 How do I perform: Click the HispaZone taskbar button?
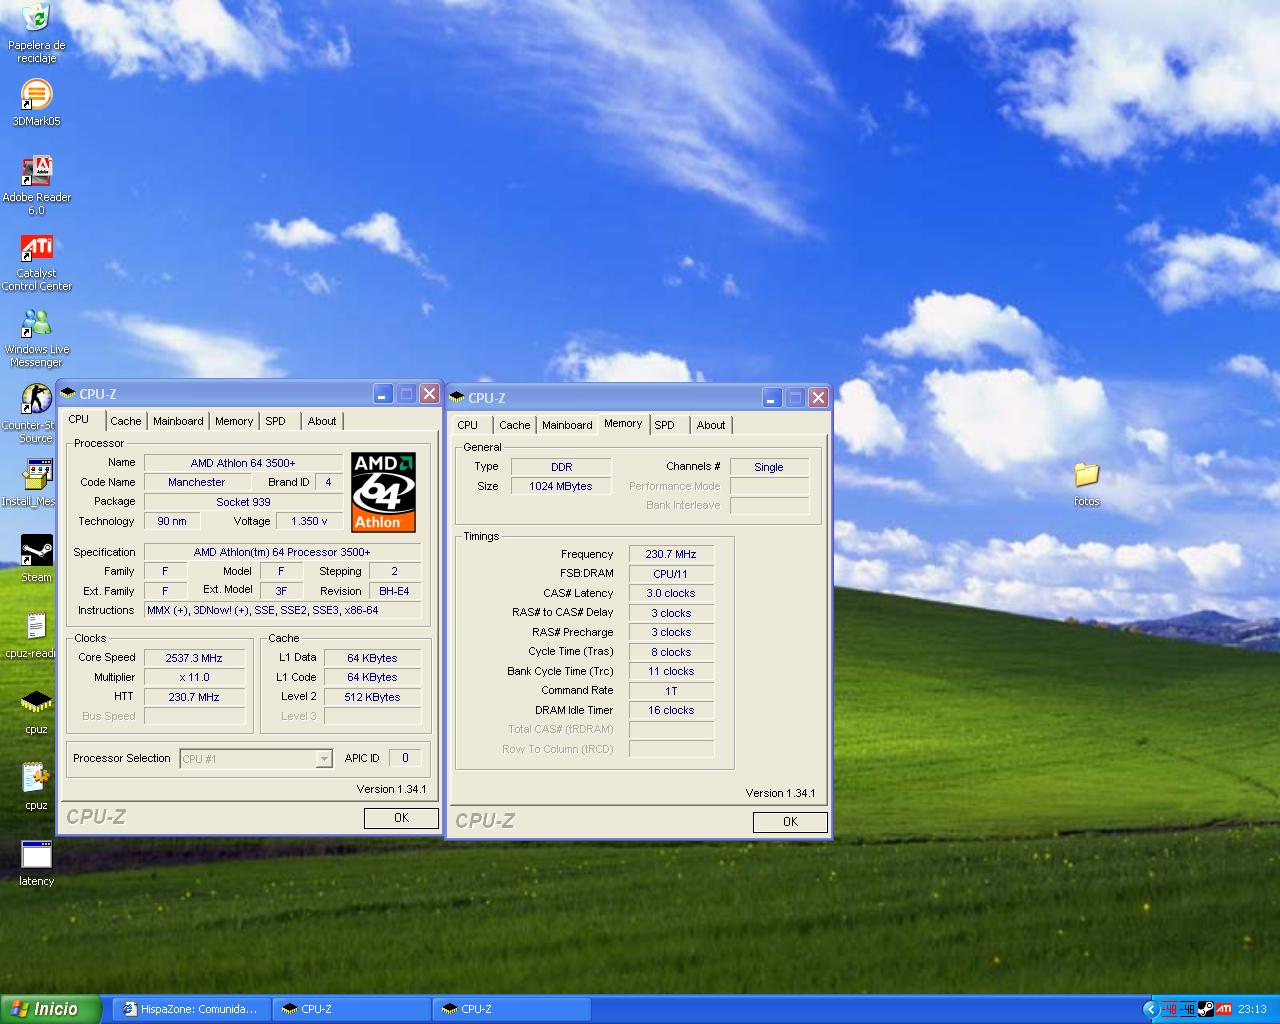pos(191,1009)
